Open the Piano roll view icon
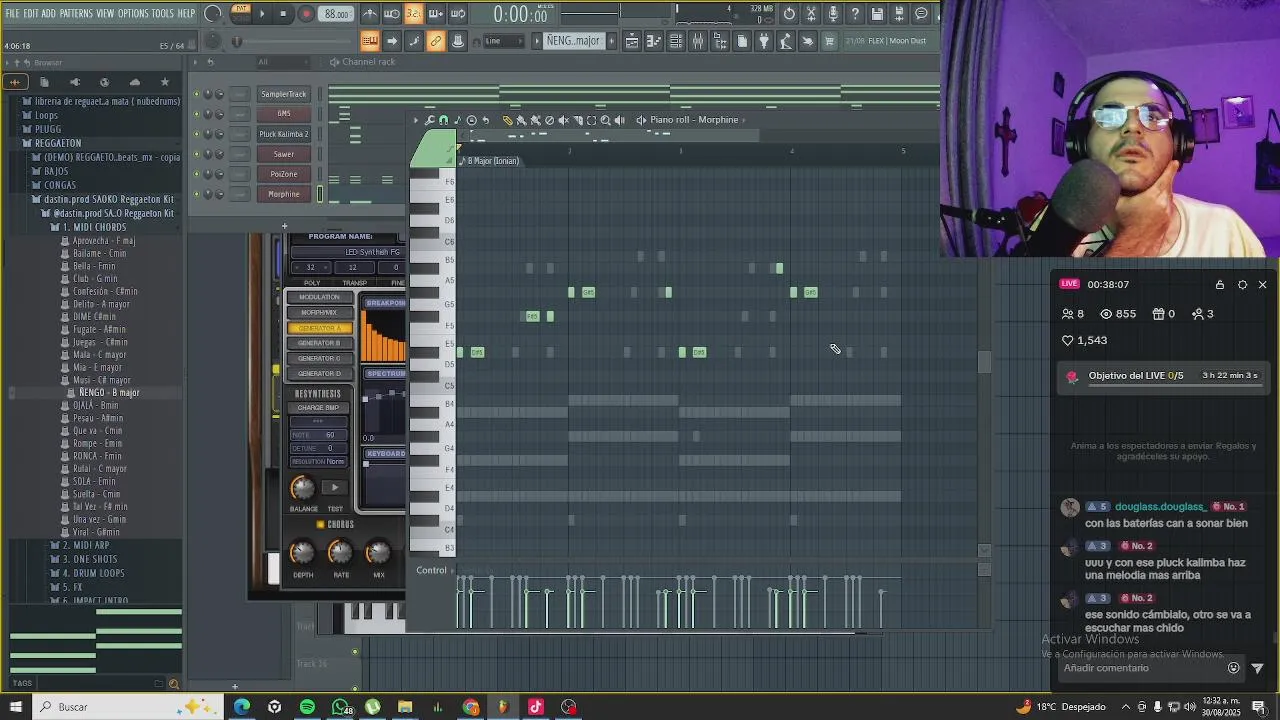 654,41
